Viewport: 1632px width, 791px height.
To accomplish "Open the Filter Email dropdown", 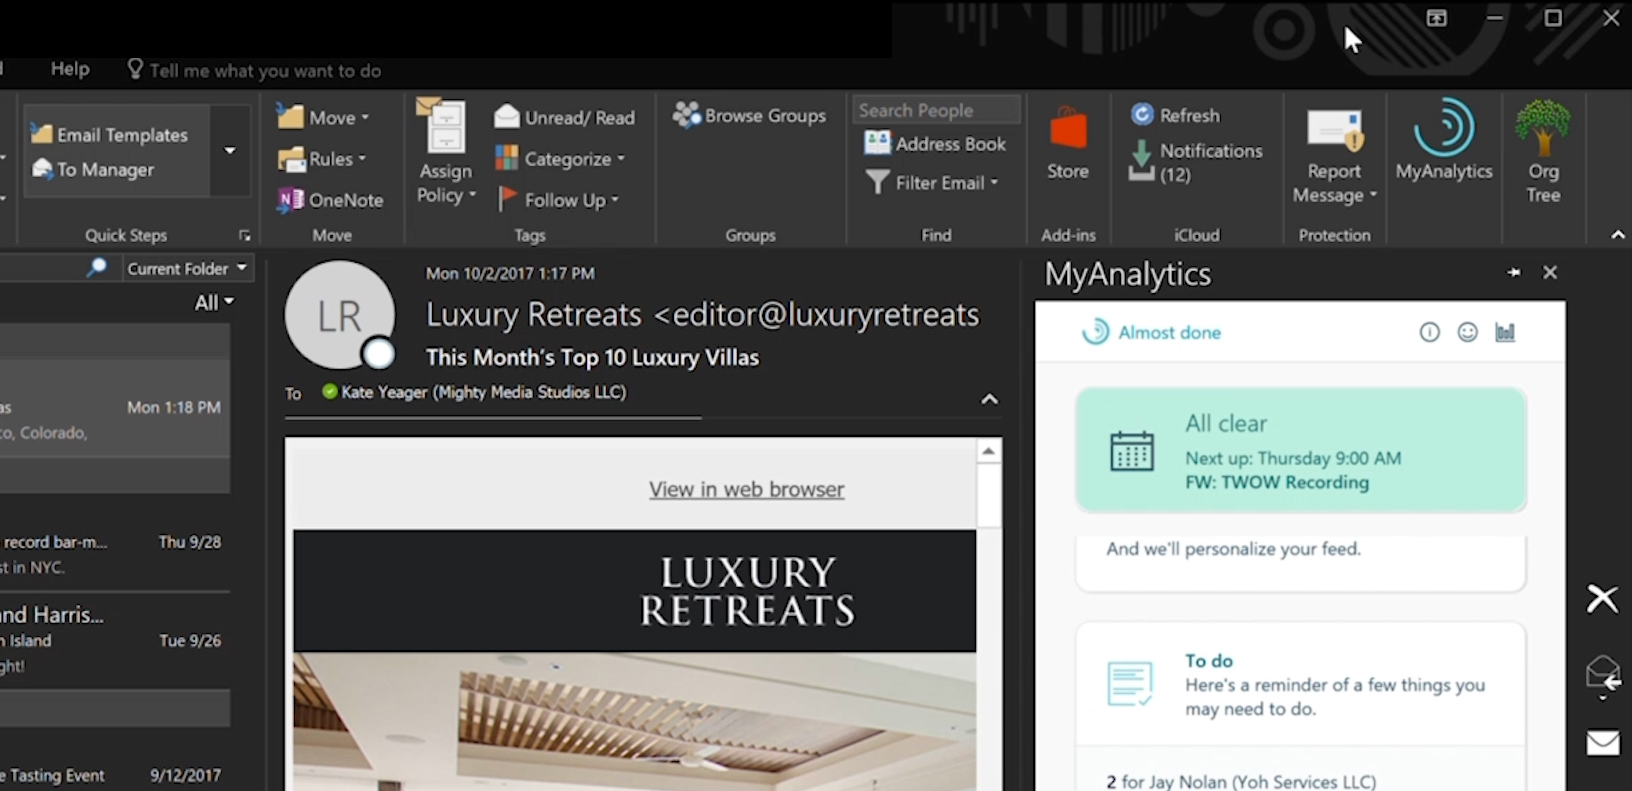I will (931, 183).
